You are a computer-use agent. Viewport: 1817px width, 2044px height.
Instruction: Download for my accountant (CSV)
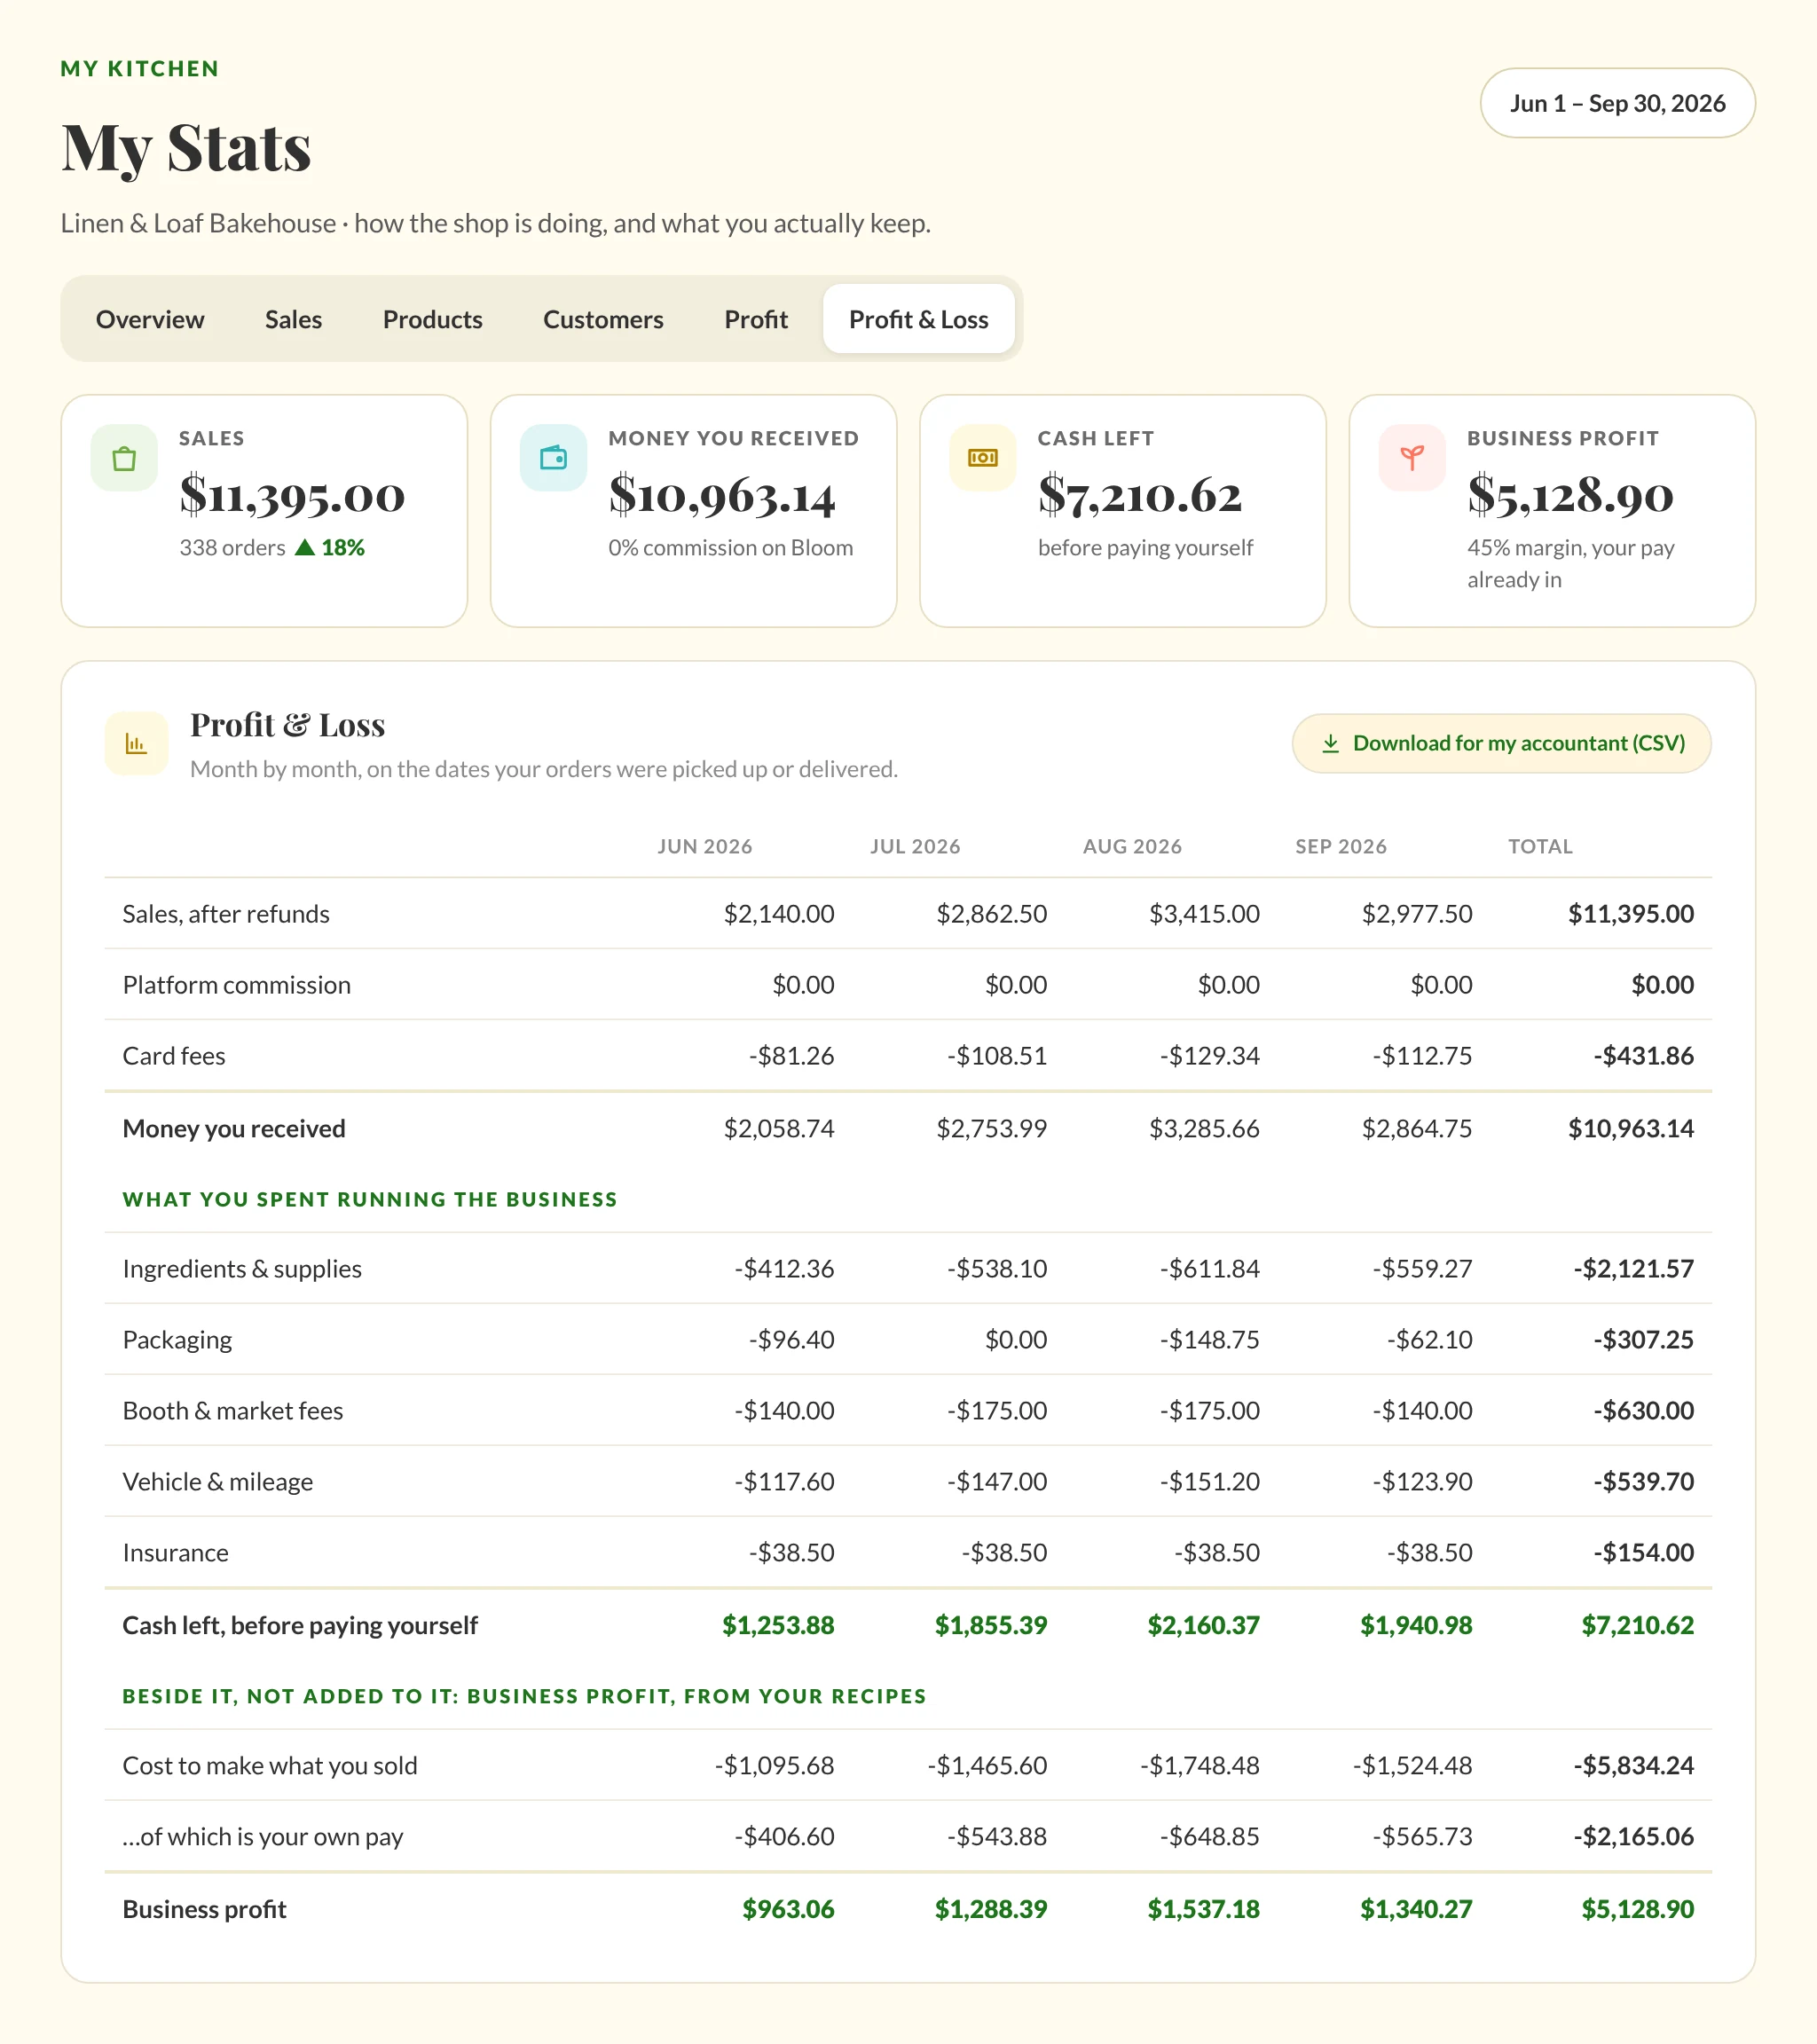click(x=1501, y=743)
